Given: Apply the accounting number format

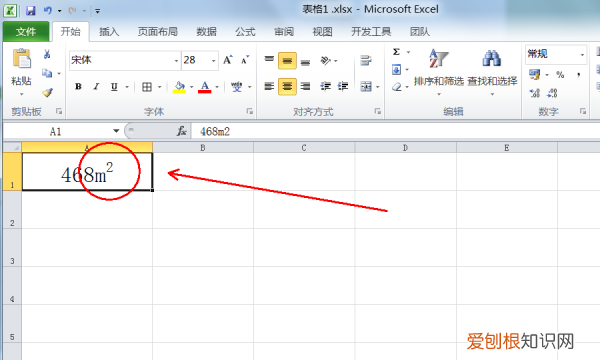Looking at the screenshot, I should (535, 74).
